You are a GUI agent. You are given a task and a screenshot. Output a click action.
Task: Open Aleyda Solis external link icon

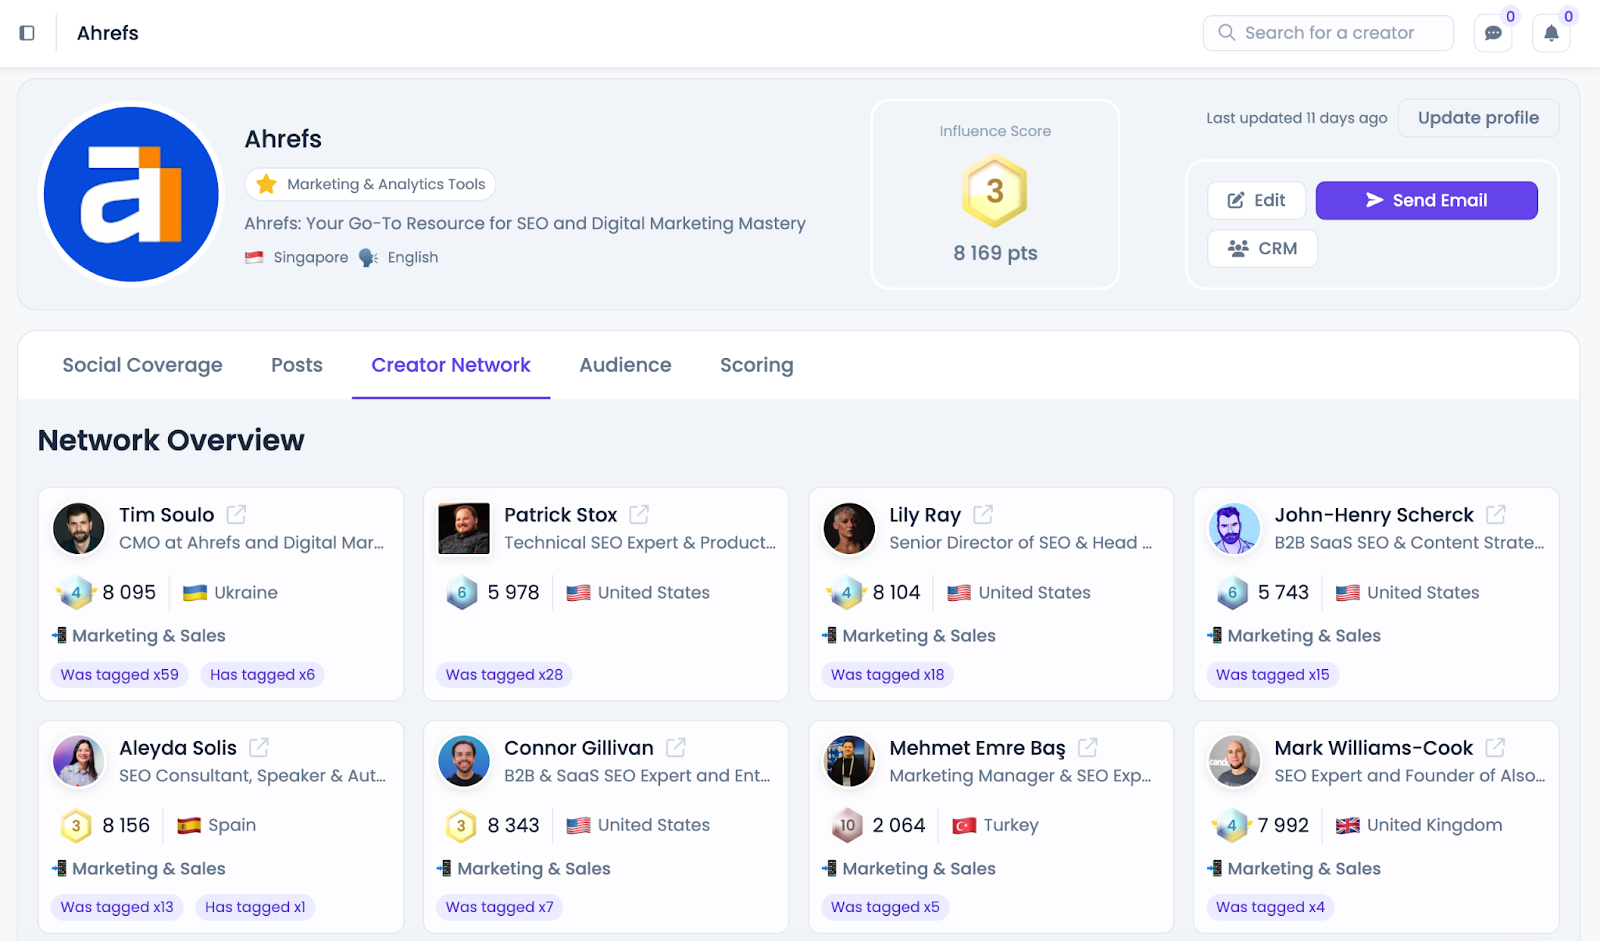point(259,747)
